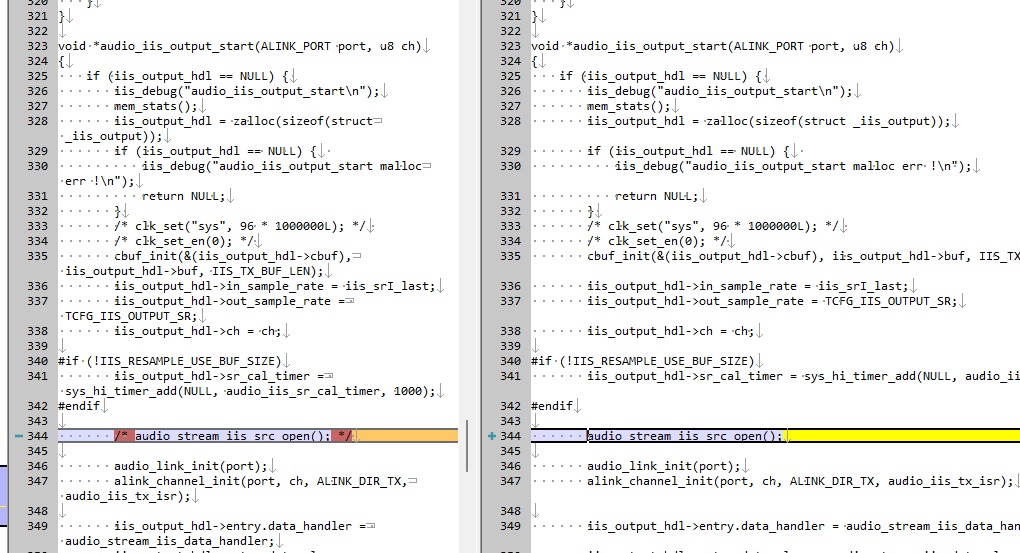Click line number 344 in right pane
The image size is (1020, 553).
click(511, 436)
